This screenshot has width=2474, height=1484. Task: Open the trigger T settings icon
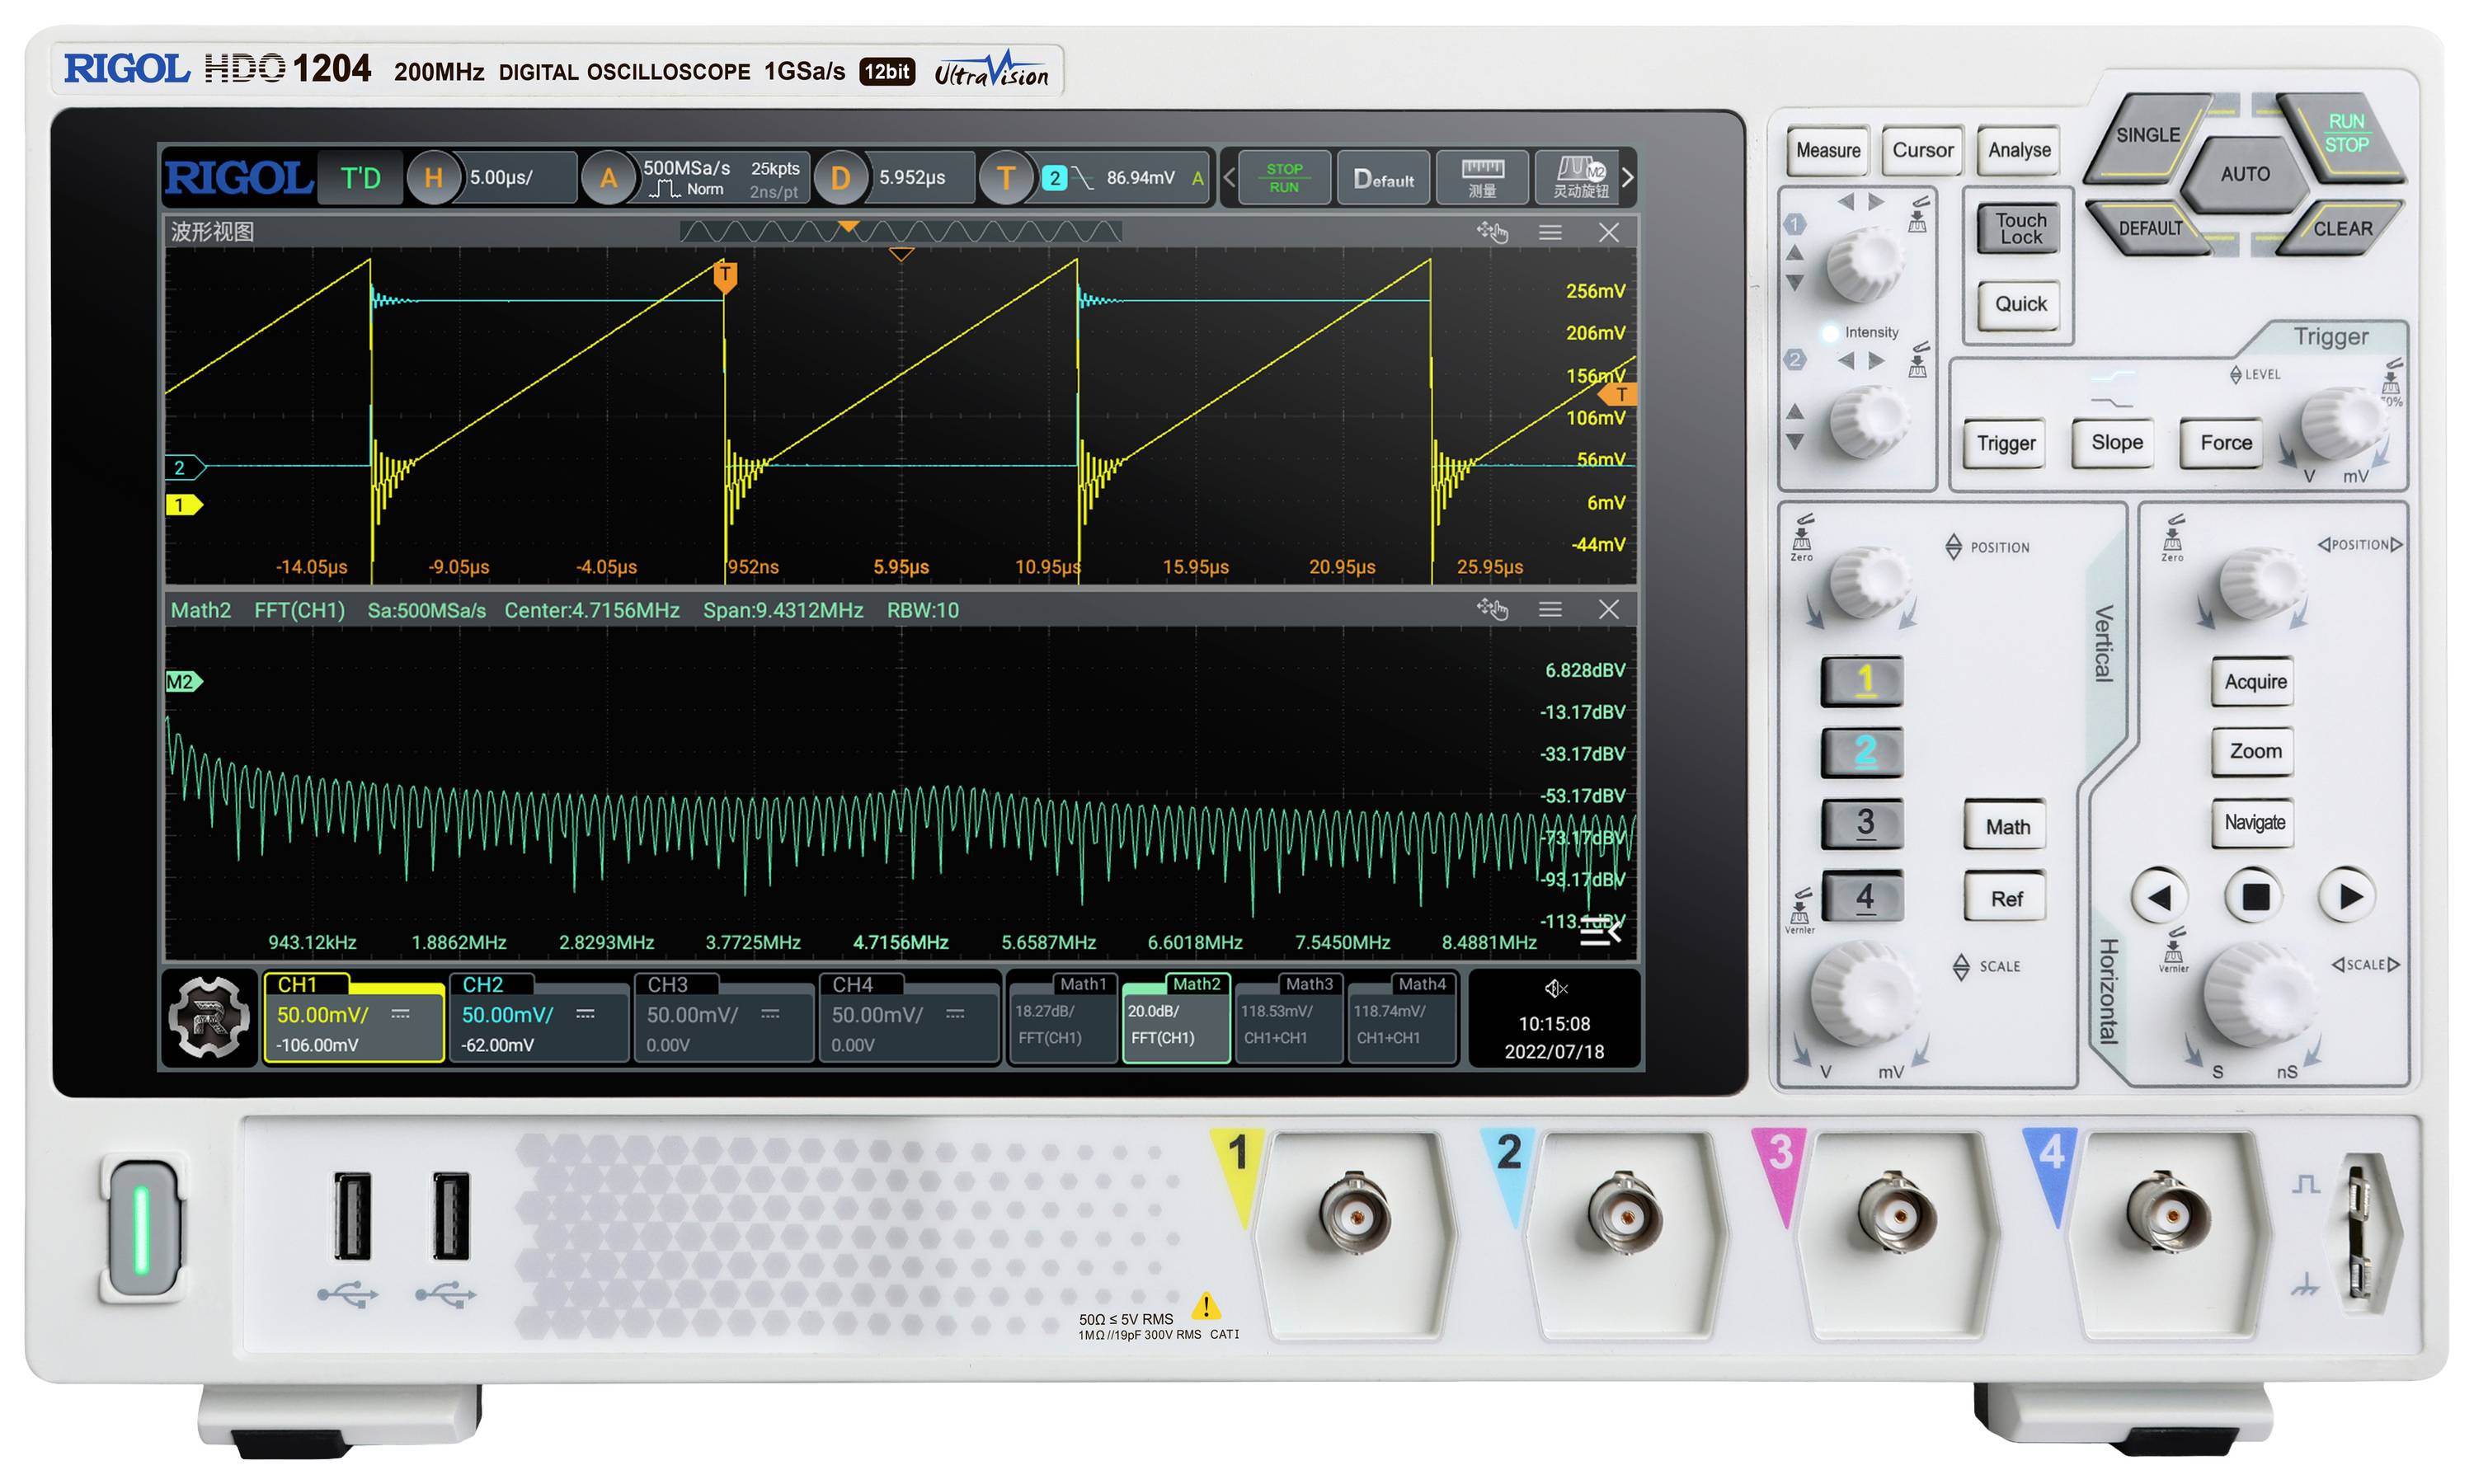pos(1005,178)
